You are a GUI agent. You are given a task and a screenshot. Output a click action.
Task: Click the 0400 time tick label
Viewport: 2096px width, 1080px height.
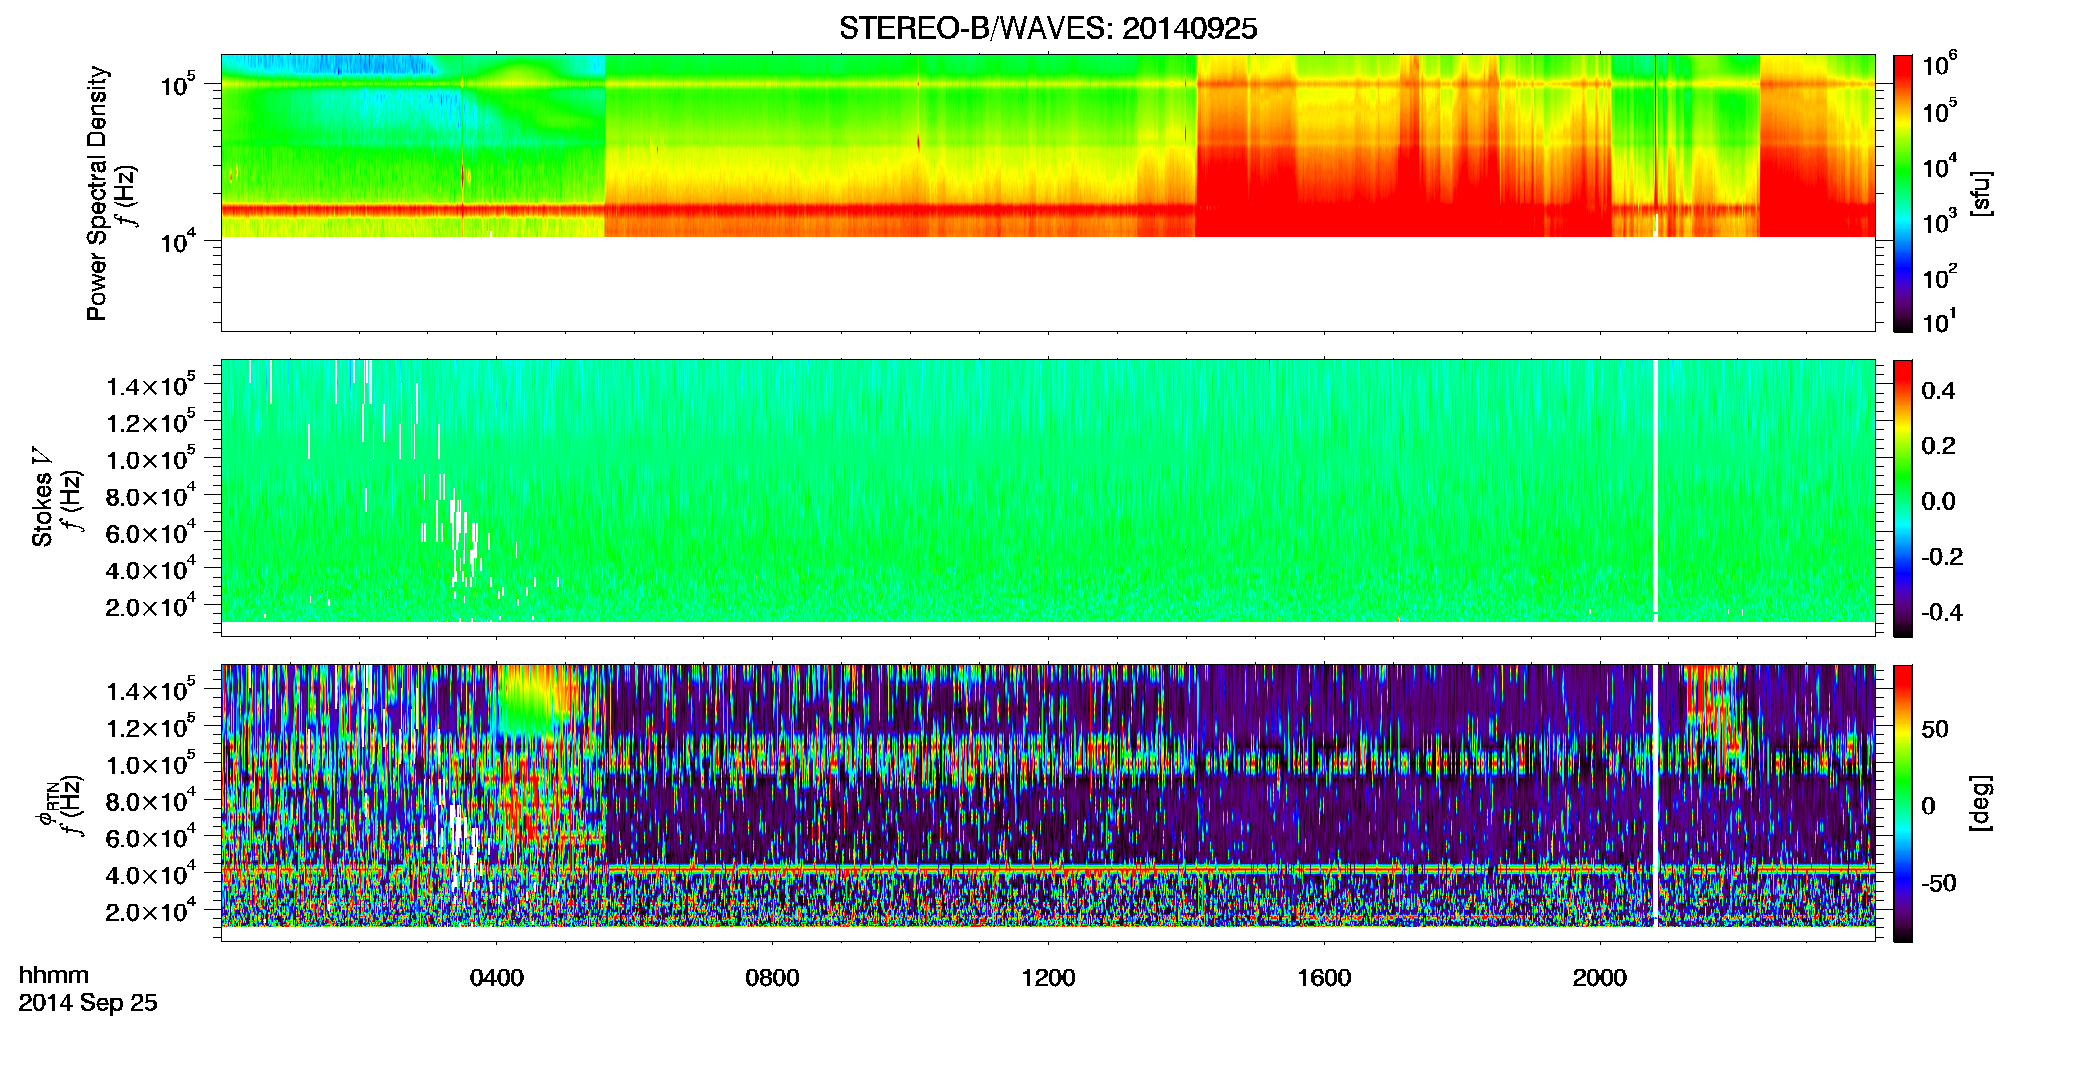pyautogui.click(x=497, y=978)
